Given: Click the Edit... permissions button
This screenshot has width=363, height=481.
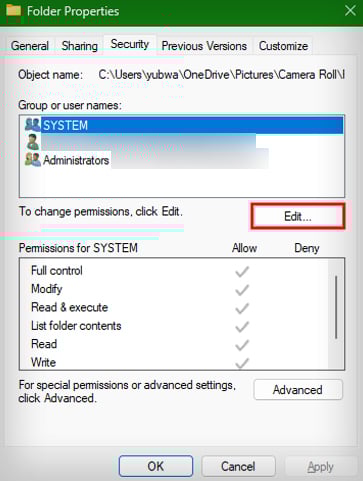Looking at the screenshot, I should [x=297, y=216].
